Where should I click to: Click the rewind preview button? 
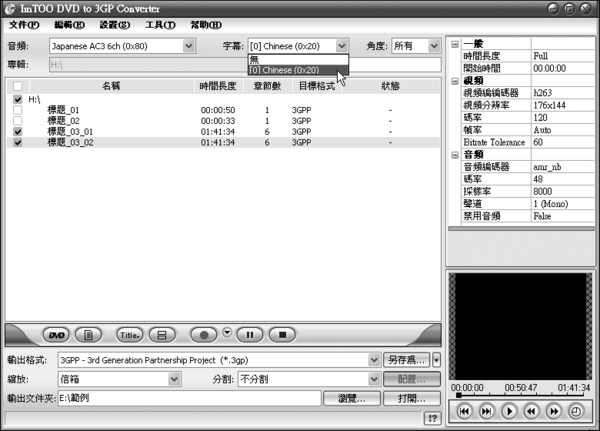coord(531,411)
